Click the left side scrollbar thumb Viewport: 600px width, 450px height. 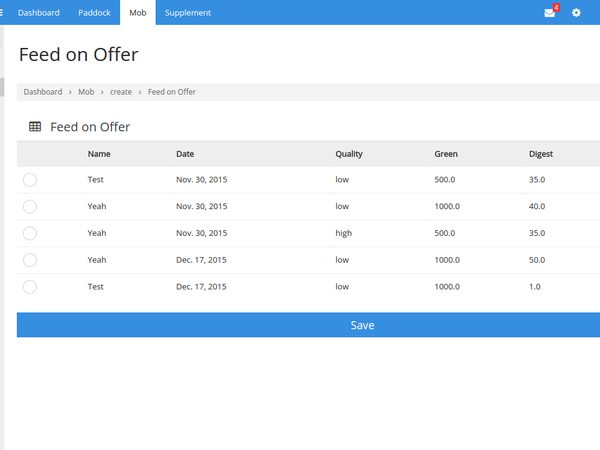click(2, 87)
